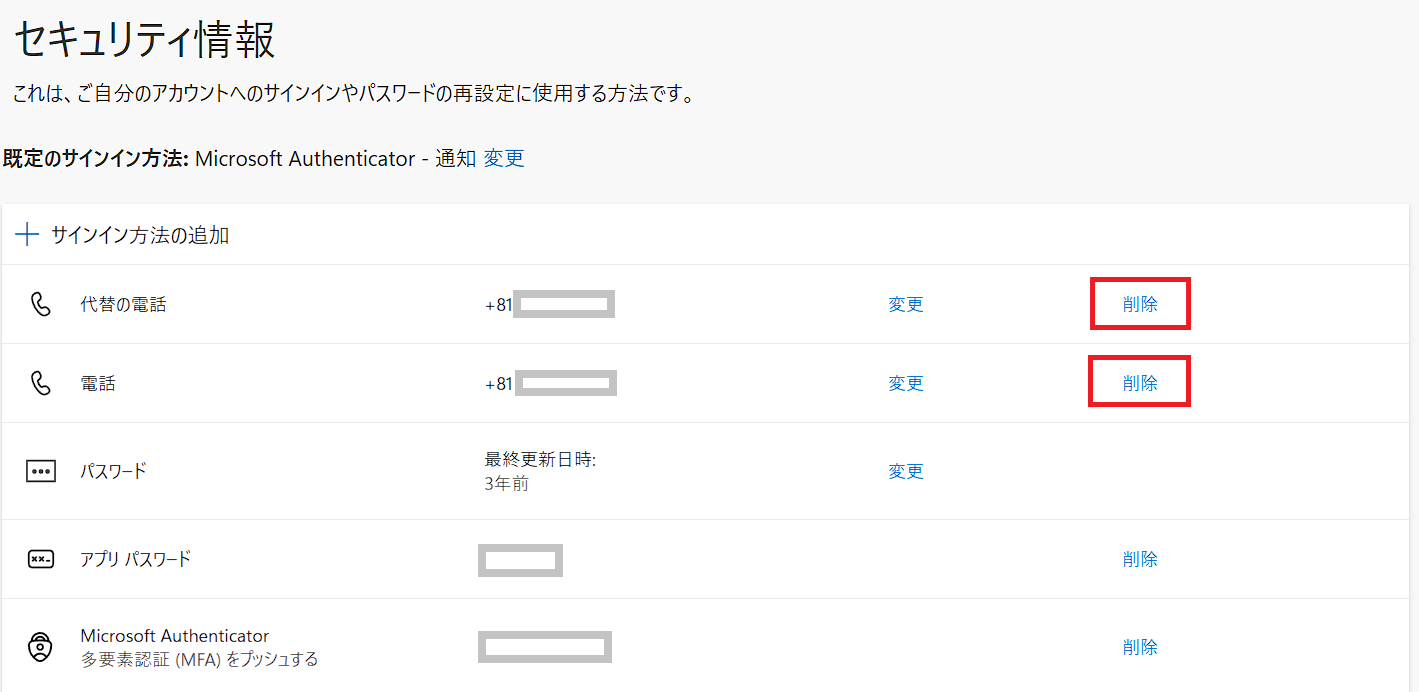Change the default sign-in method via 変更
This screenshot has width=1419, height=692.
click(504, 158)
